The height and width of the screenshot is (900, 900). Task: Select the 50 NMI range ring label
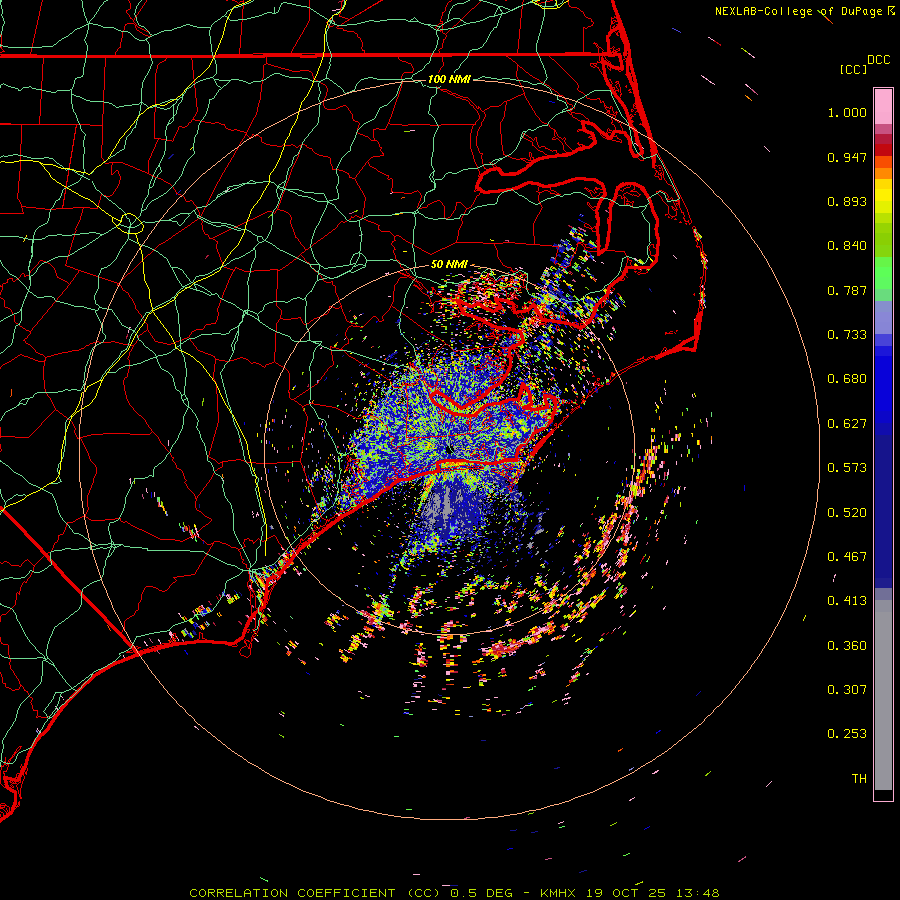pyautogui.click(x=449, y=264)
